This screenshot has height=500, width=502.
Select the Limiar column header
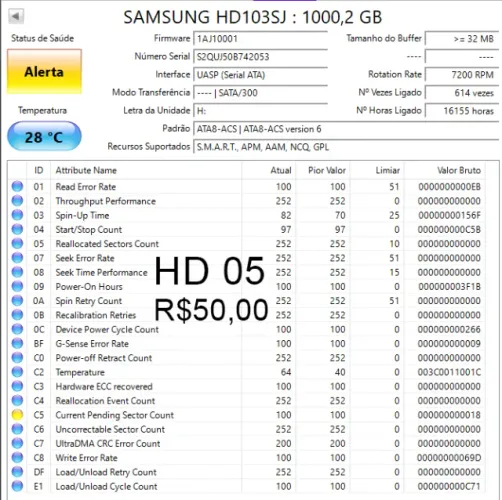pos(377,170)
